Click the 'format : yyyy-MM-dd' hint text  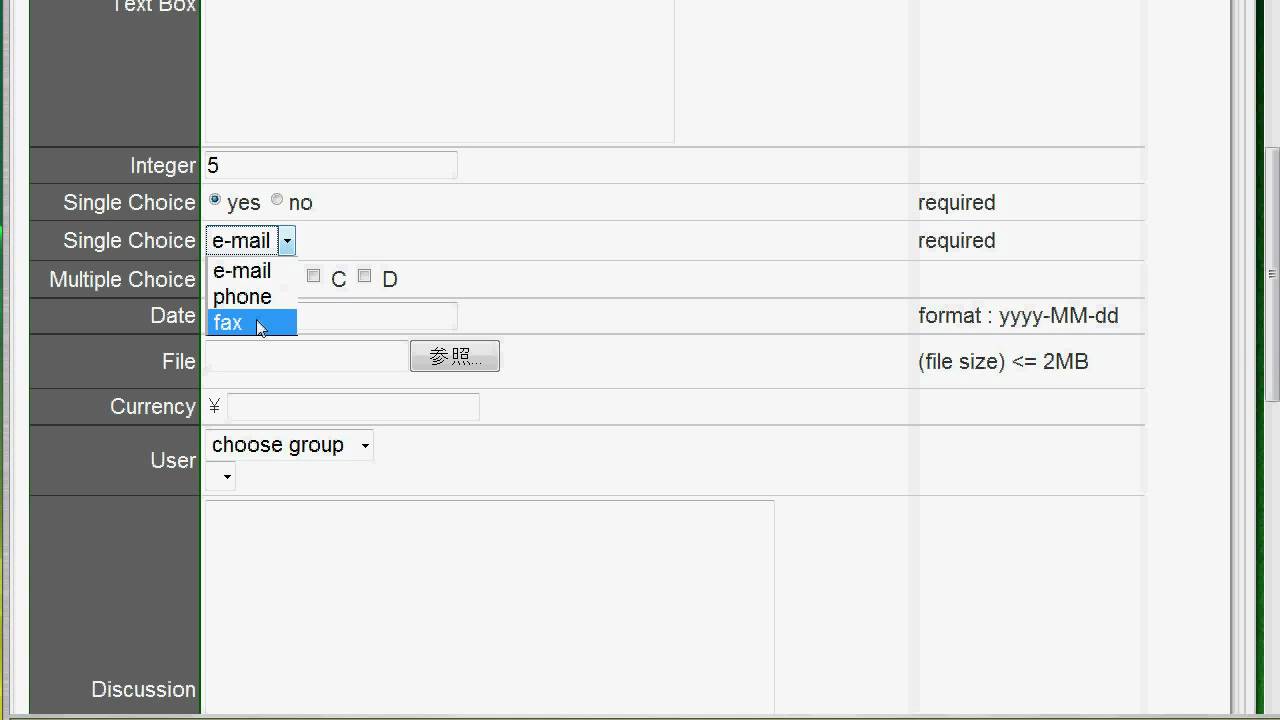[1018, 316]
